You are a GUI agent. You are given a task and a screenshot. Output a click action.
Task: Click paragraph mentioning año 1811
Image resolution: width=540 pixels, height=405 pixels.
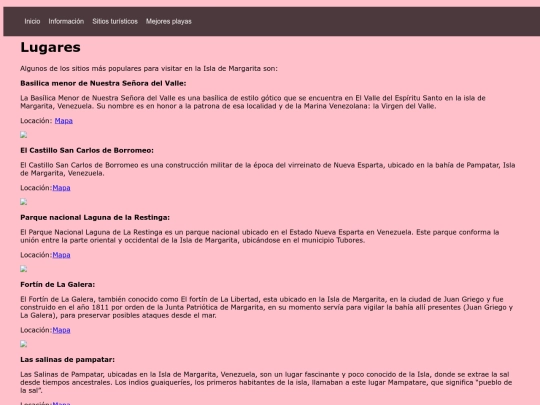point(267,307)
